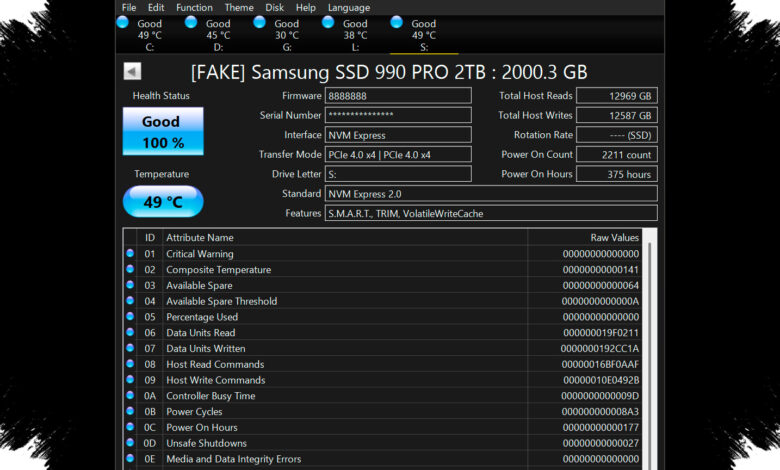Screen dimensions: 780x470
Task: Select drive G: status orb
Action: coord(260,22)
